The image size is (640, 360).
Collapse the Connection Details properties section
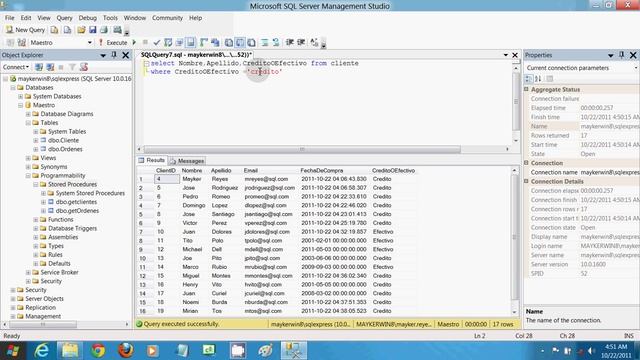tap(527, 181)
